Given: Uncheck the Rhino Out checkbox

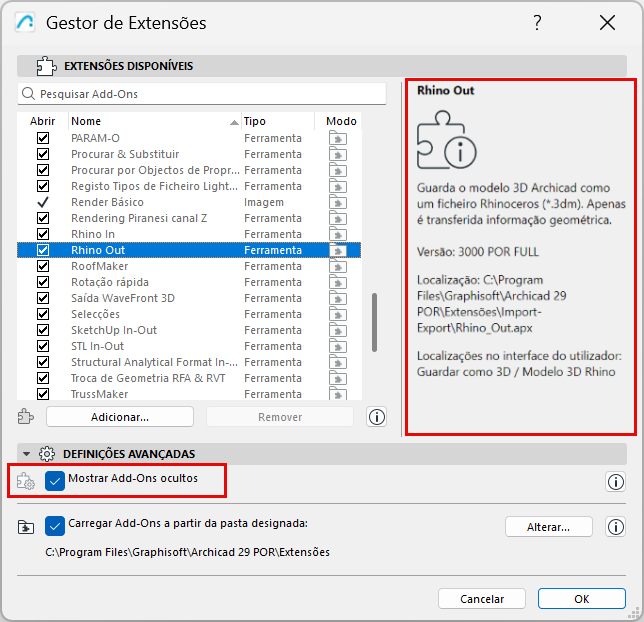Looking at the screenshot, I should (43, 250).
